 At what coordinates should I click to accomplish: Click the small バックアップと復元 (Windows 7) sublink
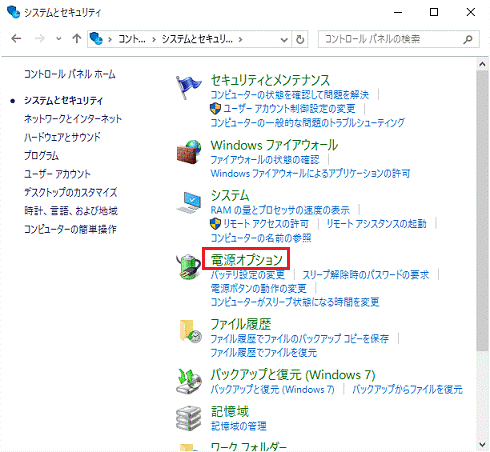click(272, 389)
